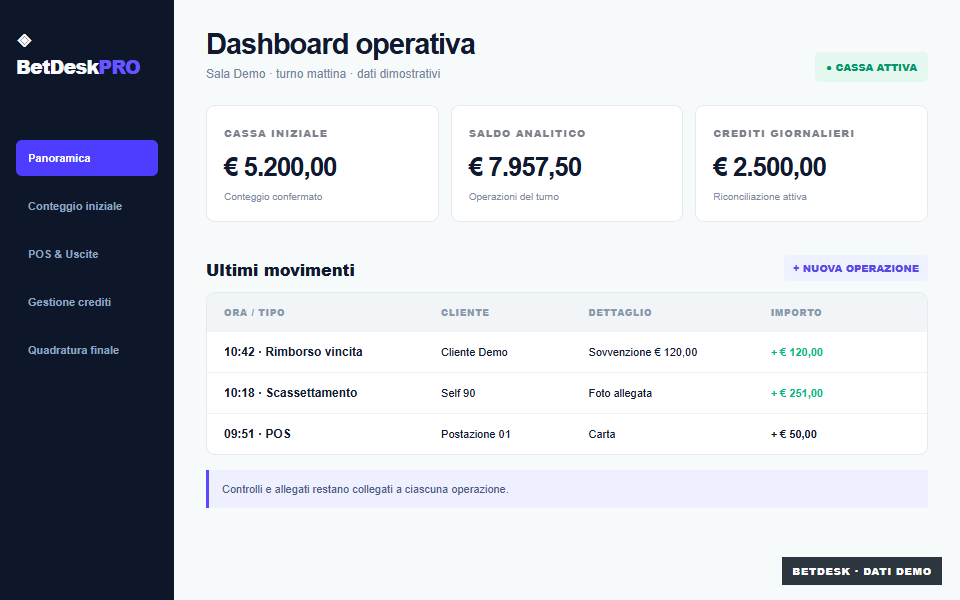This screenshot has height=600, width=960.
Task: Click Sovvenzione € 120,00 detail
Action: (643, 352)
